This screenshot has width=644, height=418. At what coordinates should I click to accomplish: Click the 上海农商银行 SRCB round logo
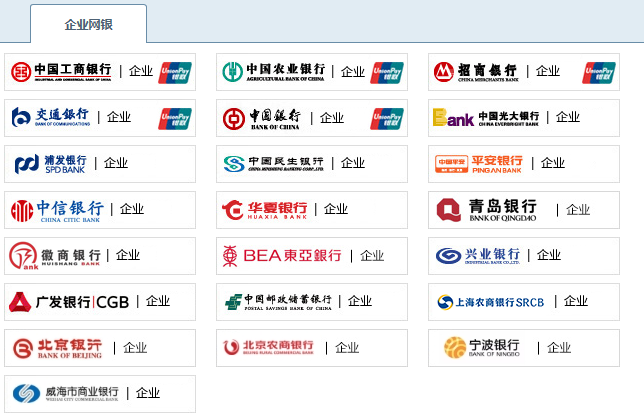[445, 302]
